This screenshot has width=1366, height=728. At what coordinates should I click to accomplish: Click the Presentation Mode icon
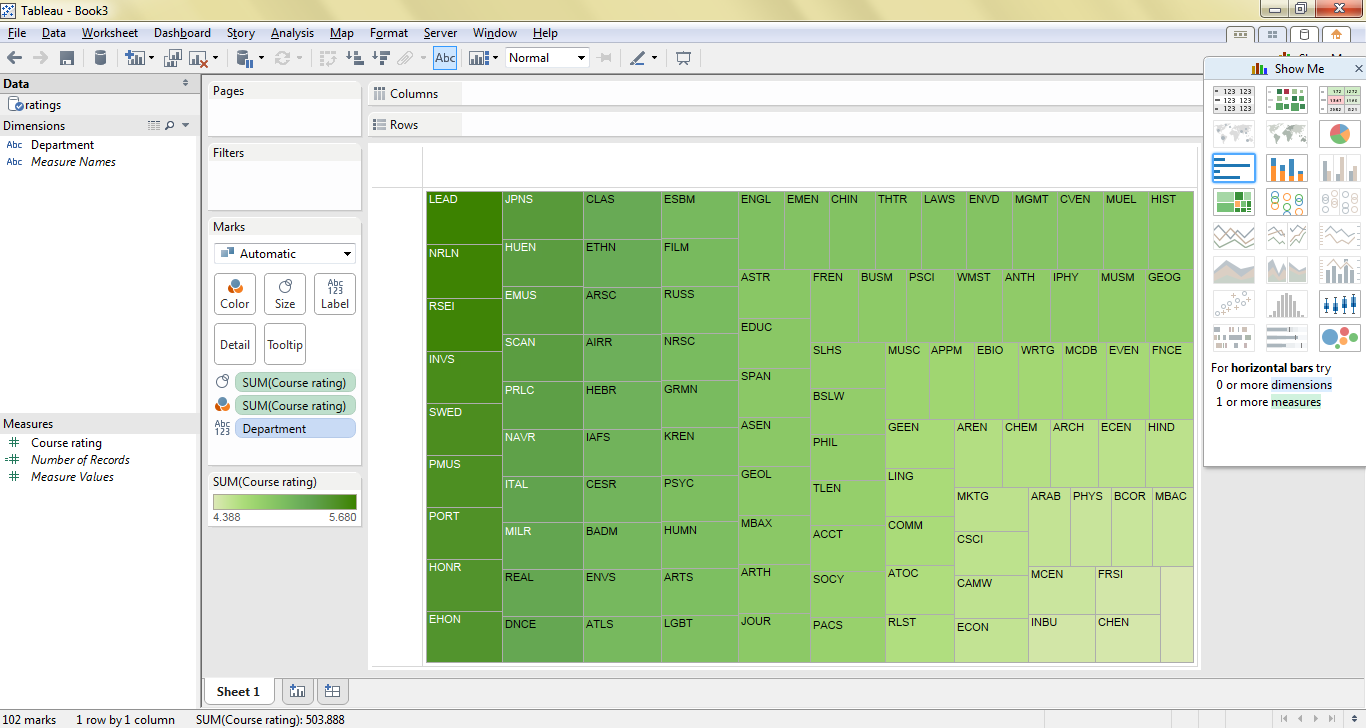684,58
